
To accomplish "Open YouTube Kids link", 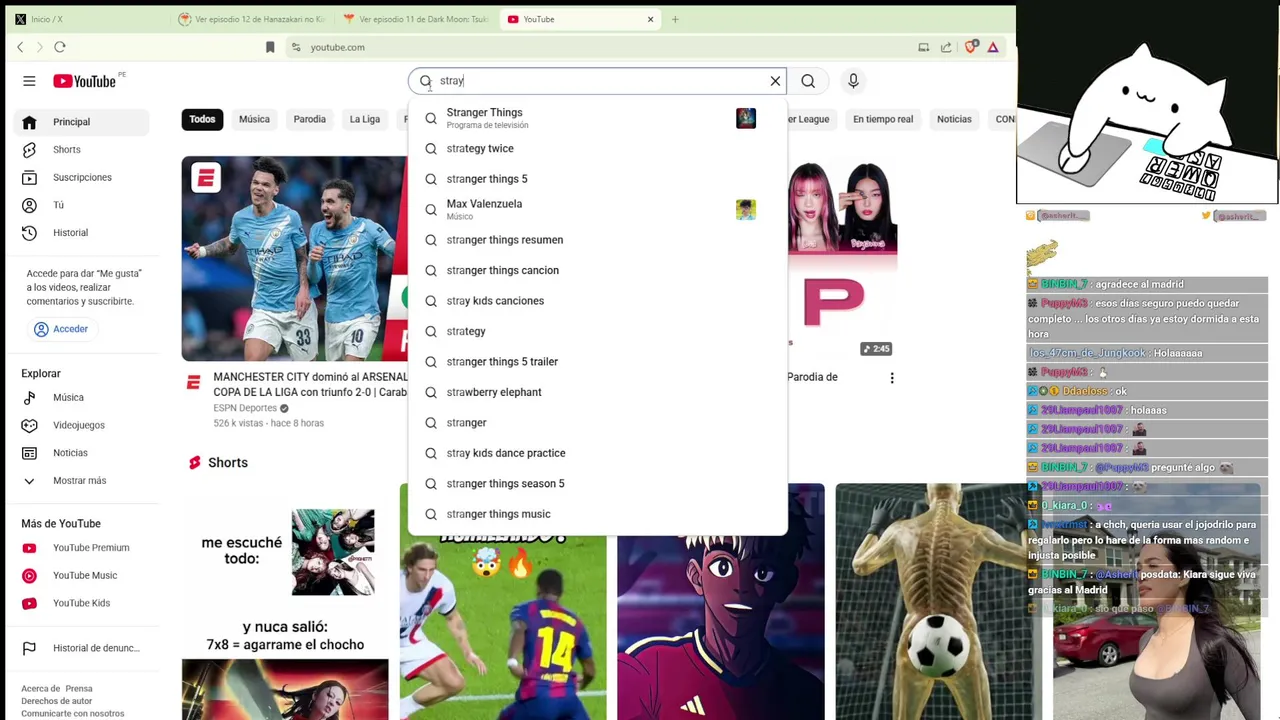I will pos(82,603).
